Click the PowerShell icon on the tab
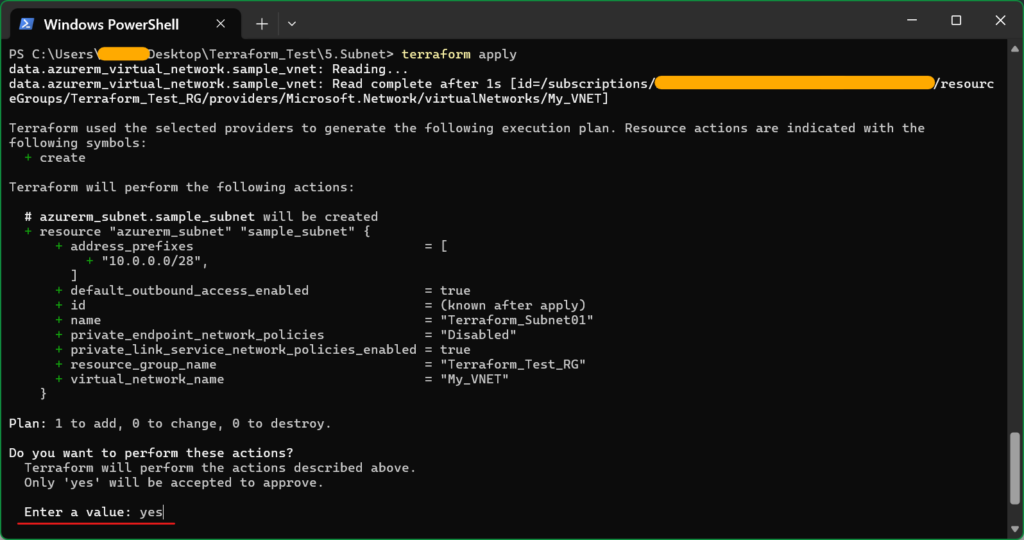Image resolution: width=1024 pixels, height=540 pixels. 27,24
